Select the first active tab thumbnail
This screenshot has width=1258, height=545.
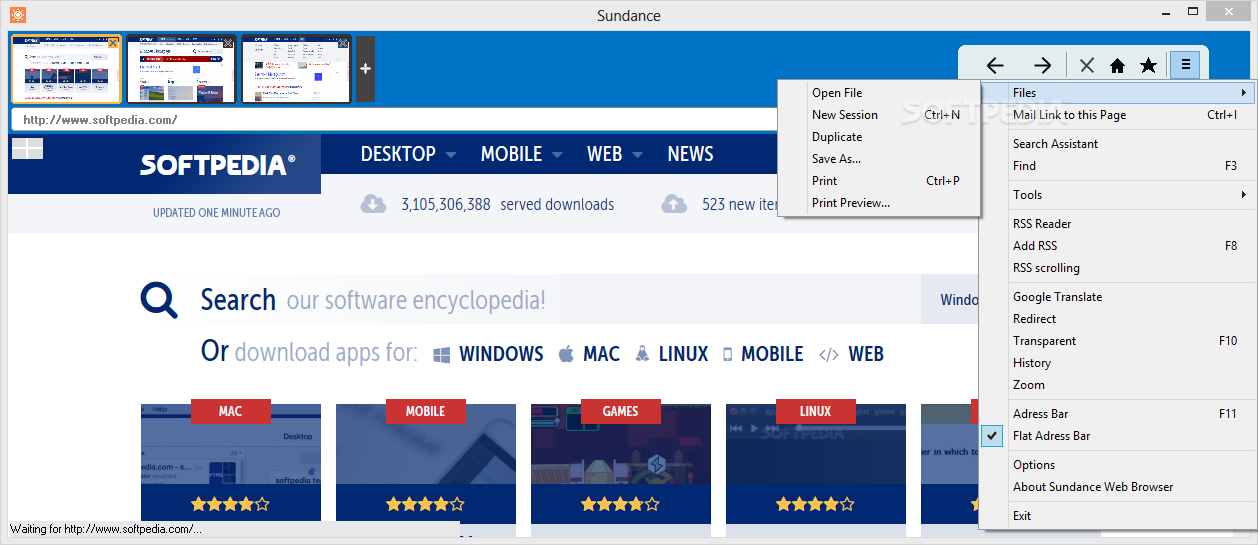[x=66, y=69]
